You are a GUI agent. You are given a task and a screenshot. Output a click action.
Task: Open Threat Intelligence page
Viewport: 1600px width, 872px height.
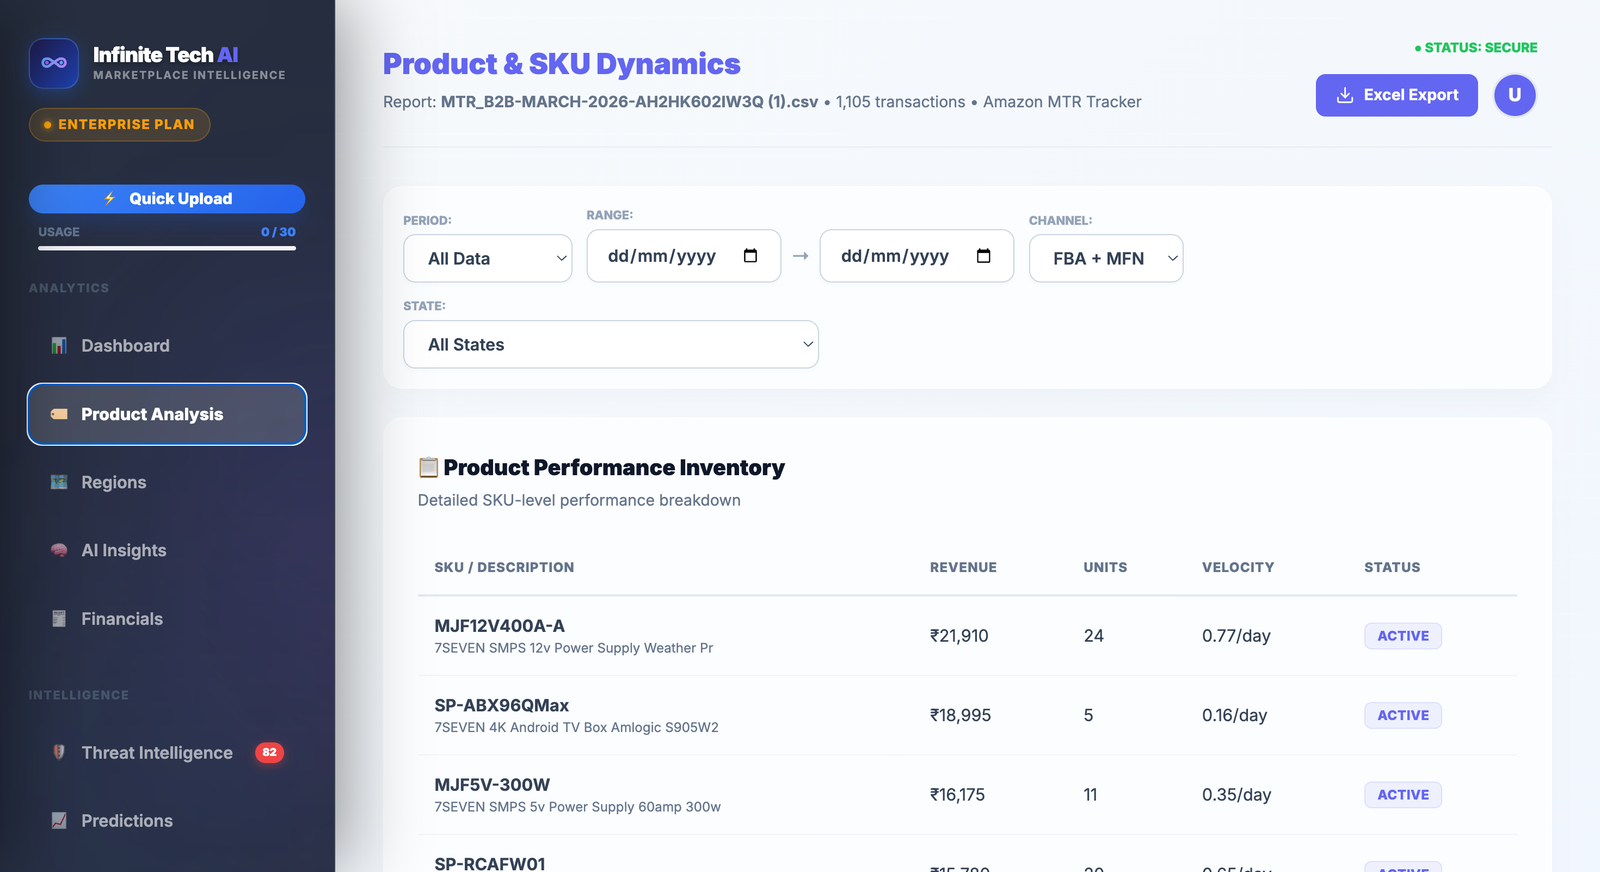[167, 752]
